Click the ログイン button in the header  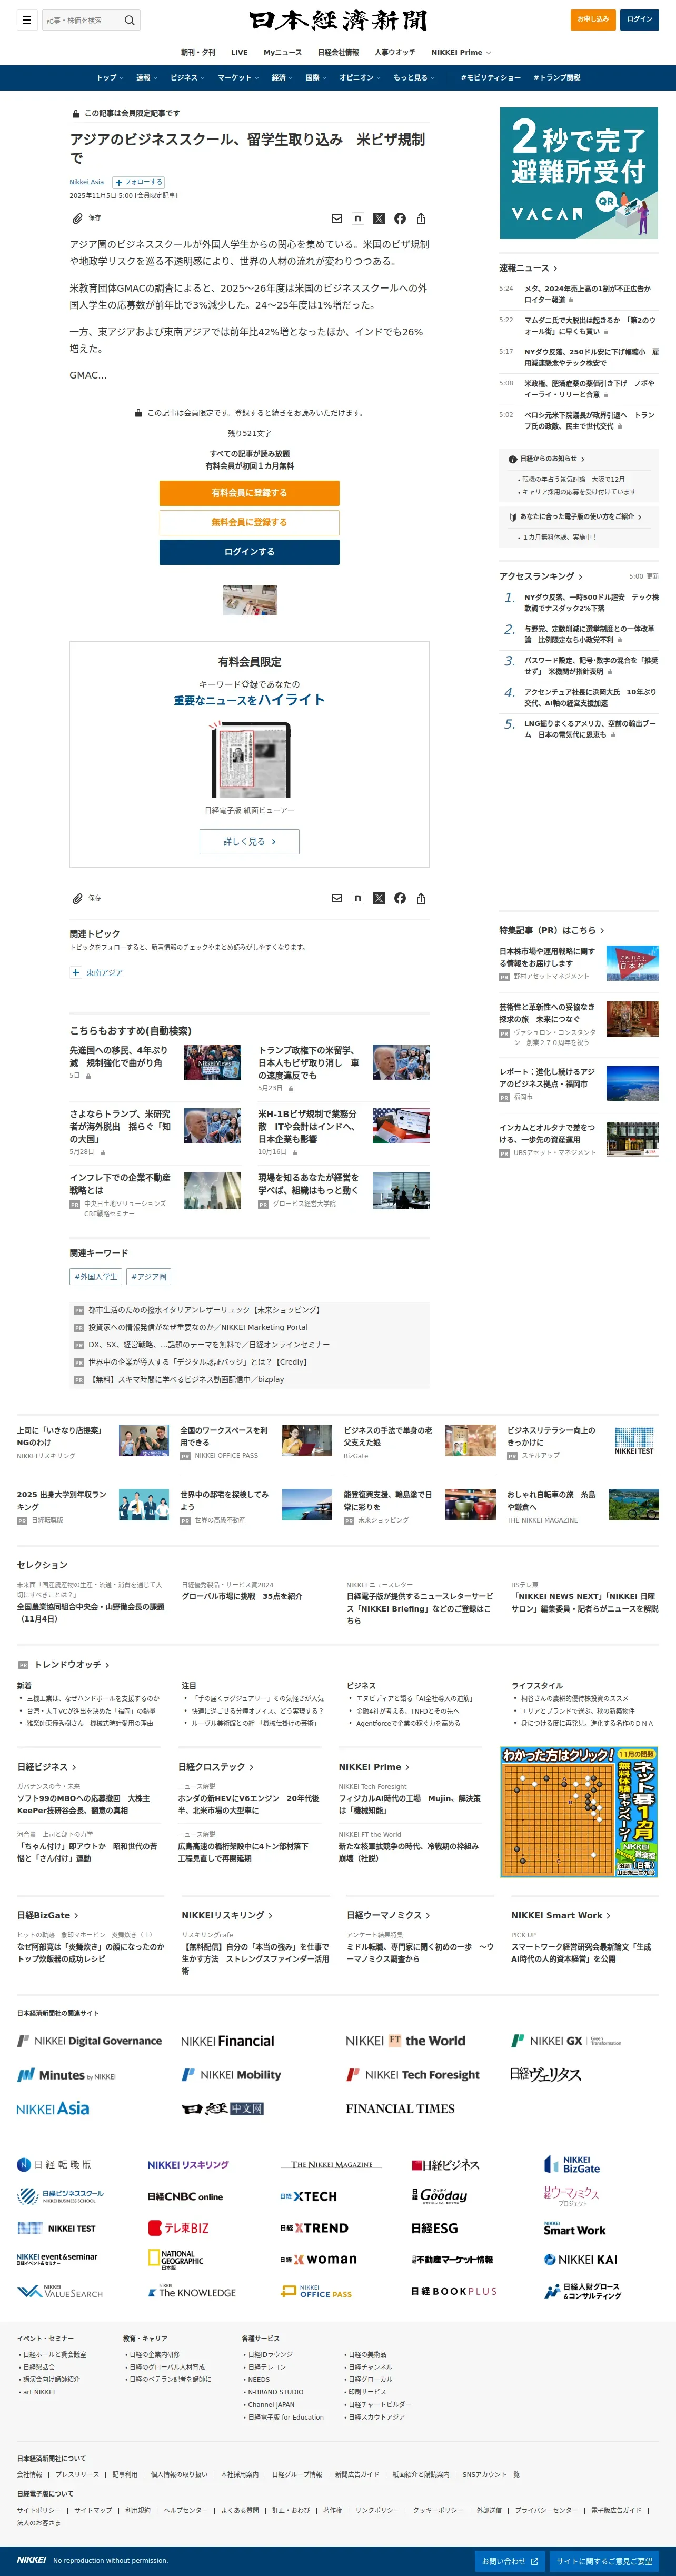click(x=639, y=19)
